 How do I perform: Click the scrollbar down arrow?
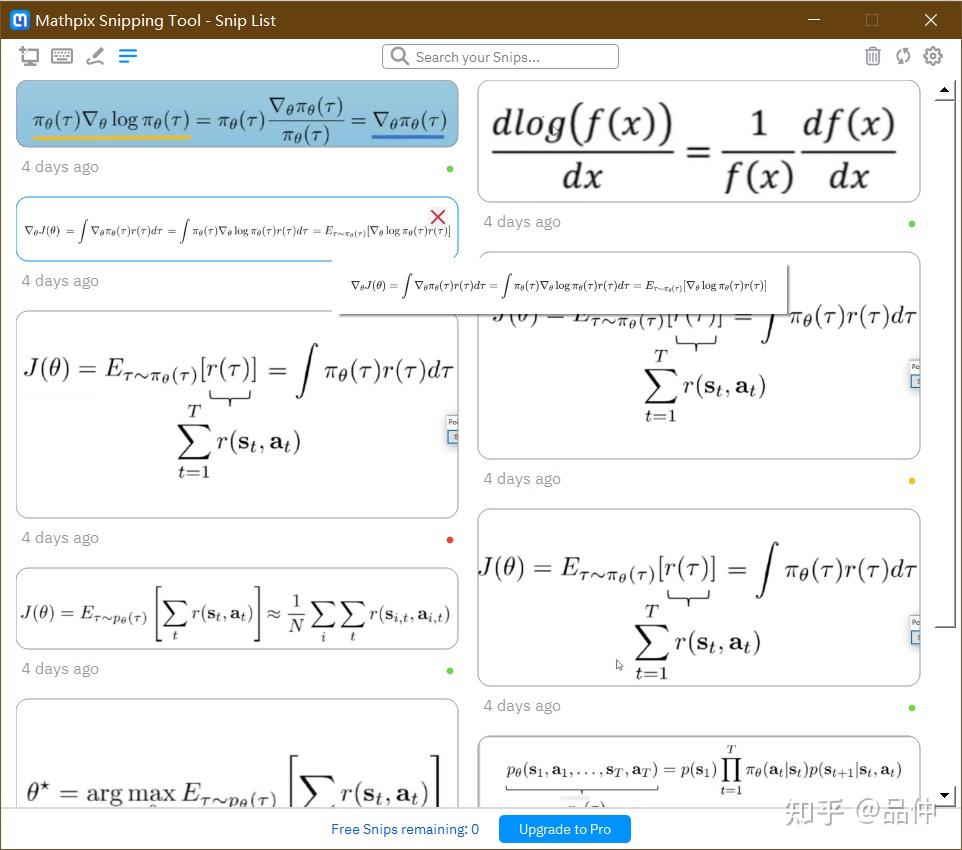(944, 793)
